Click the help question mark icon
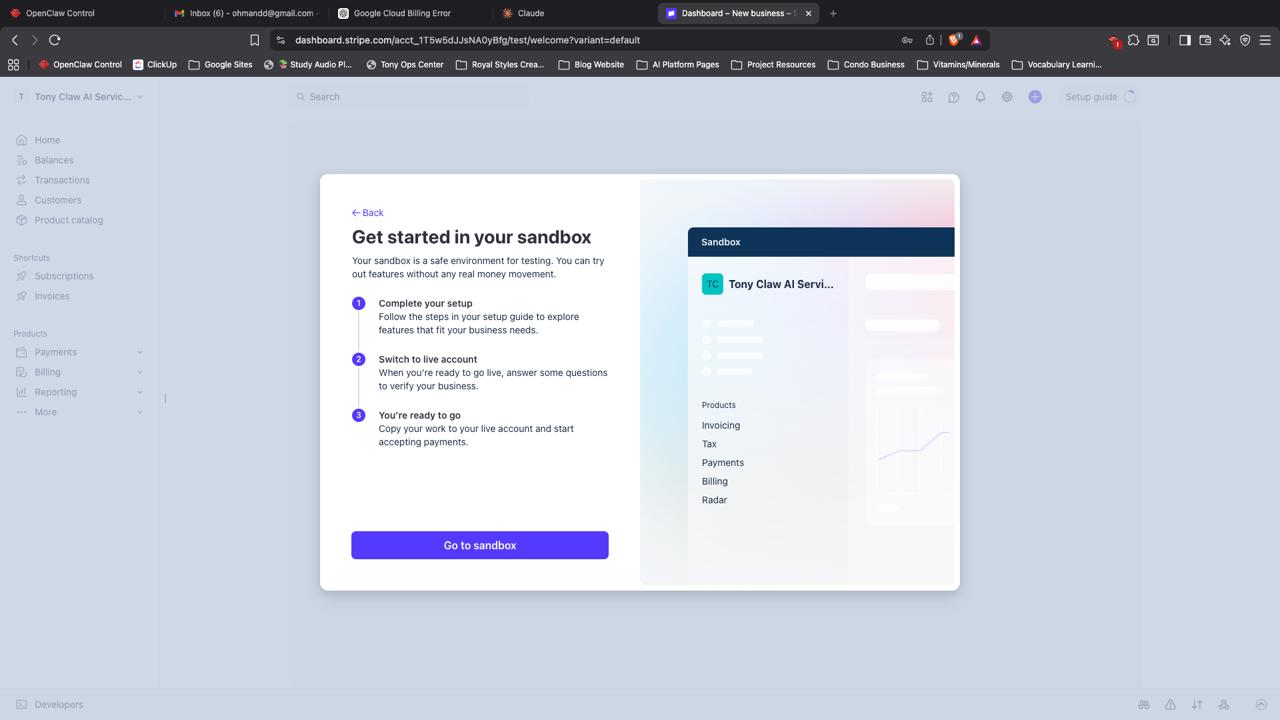 [x=953, y=97]
